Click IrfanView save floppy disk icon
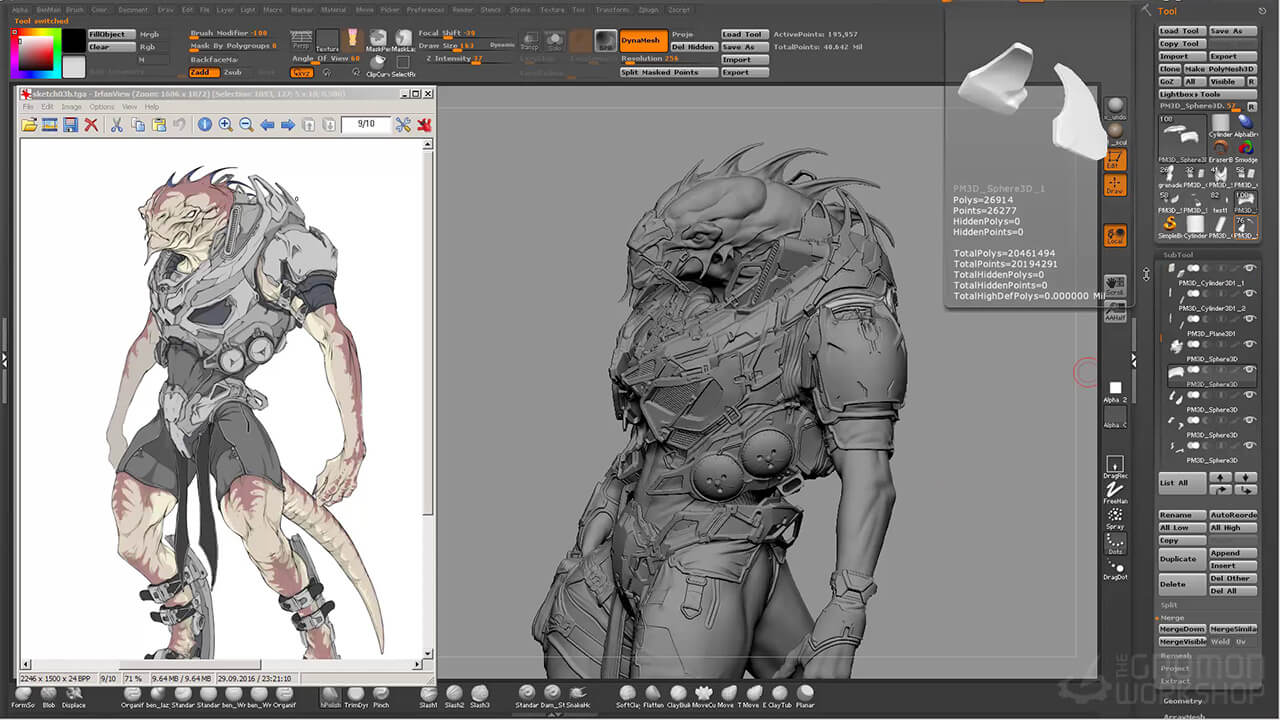The image size is (1280, 720). pos(70,125)
